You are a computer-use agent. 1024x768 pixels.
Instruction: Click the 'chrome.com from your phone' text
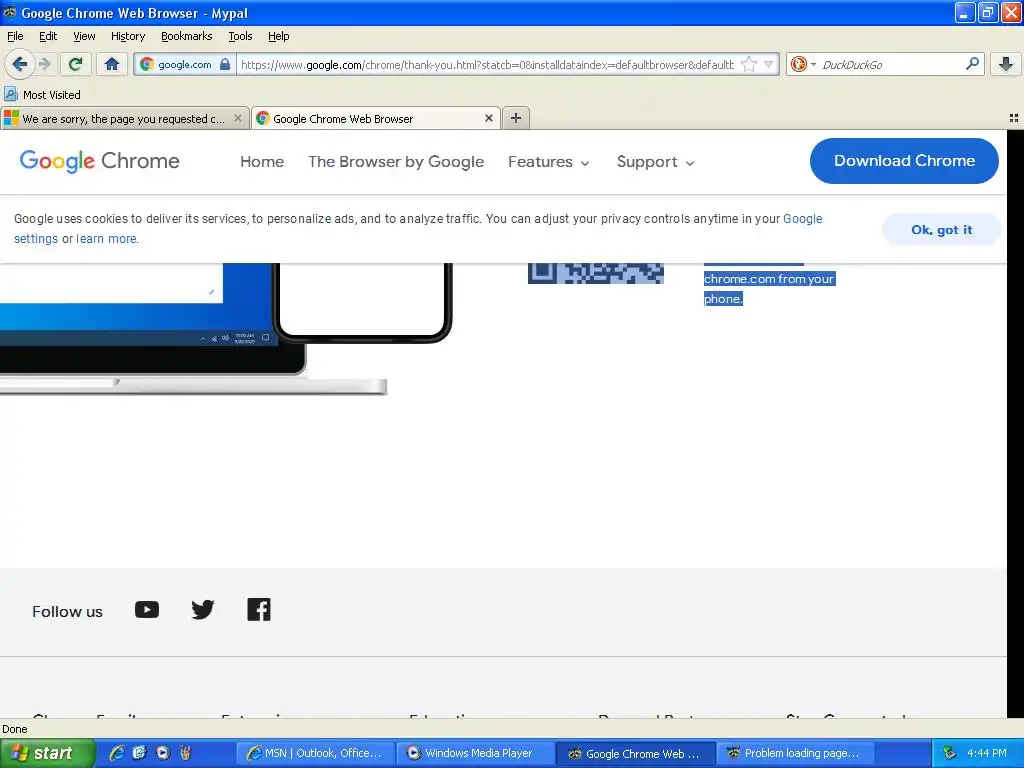769,289
